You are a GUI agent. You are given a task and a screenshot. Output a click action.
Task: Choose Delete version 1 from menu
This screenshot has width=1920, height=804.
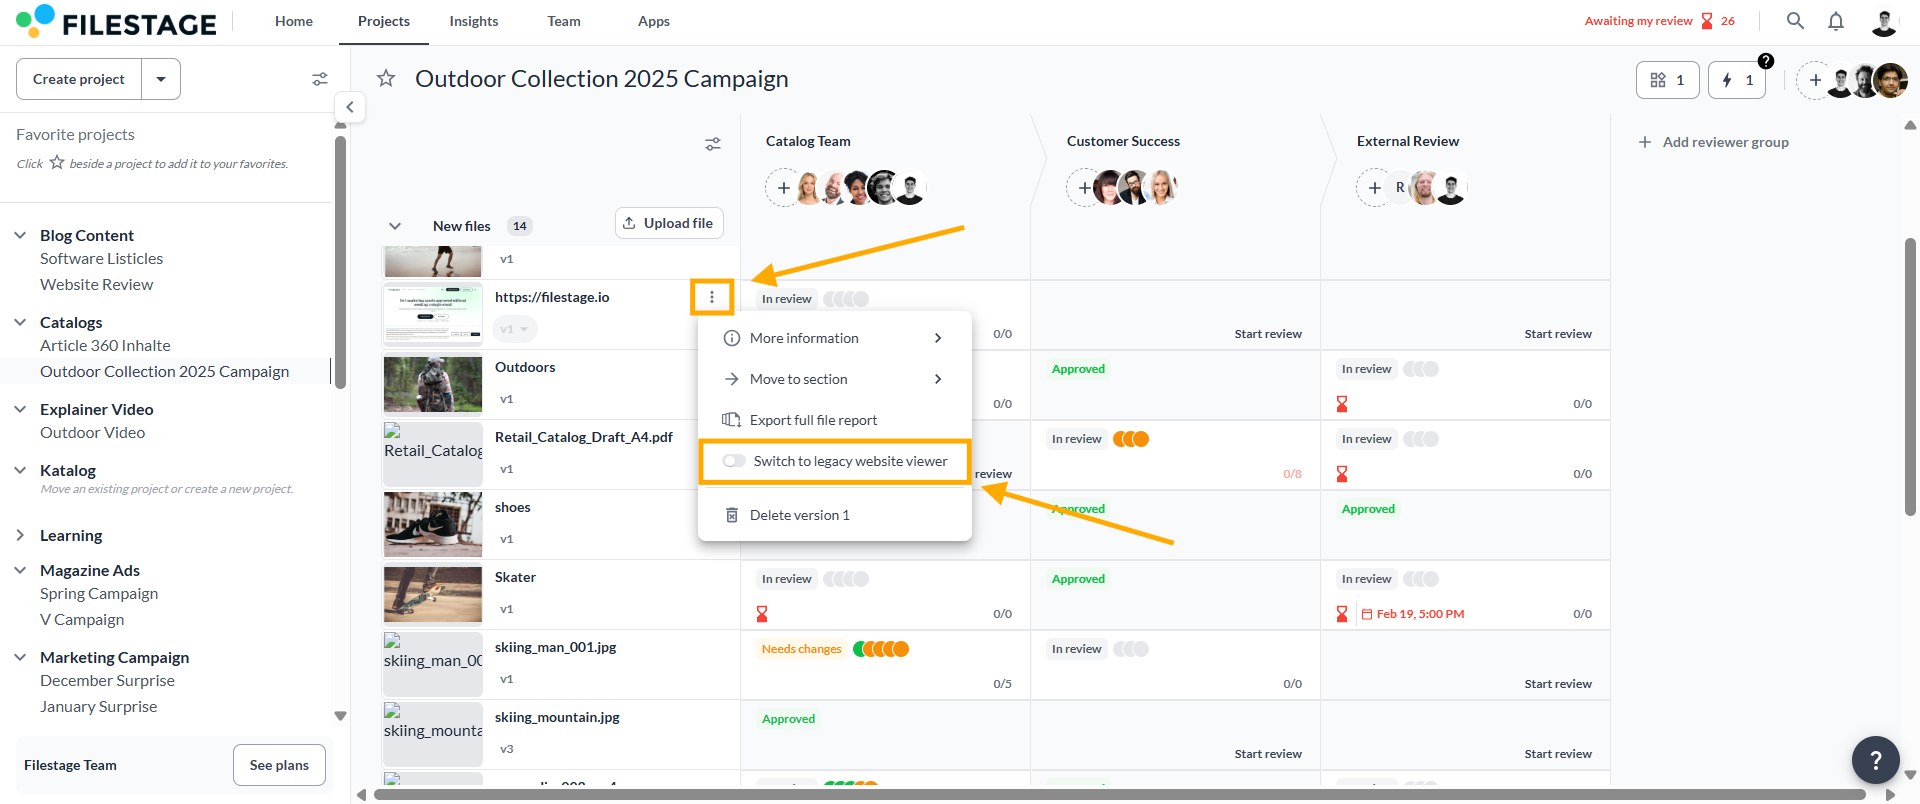(x=799, y=515)
